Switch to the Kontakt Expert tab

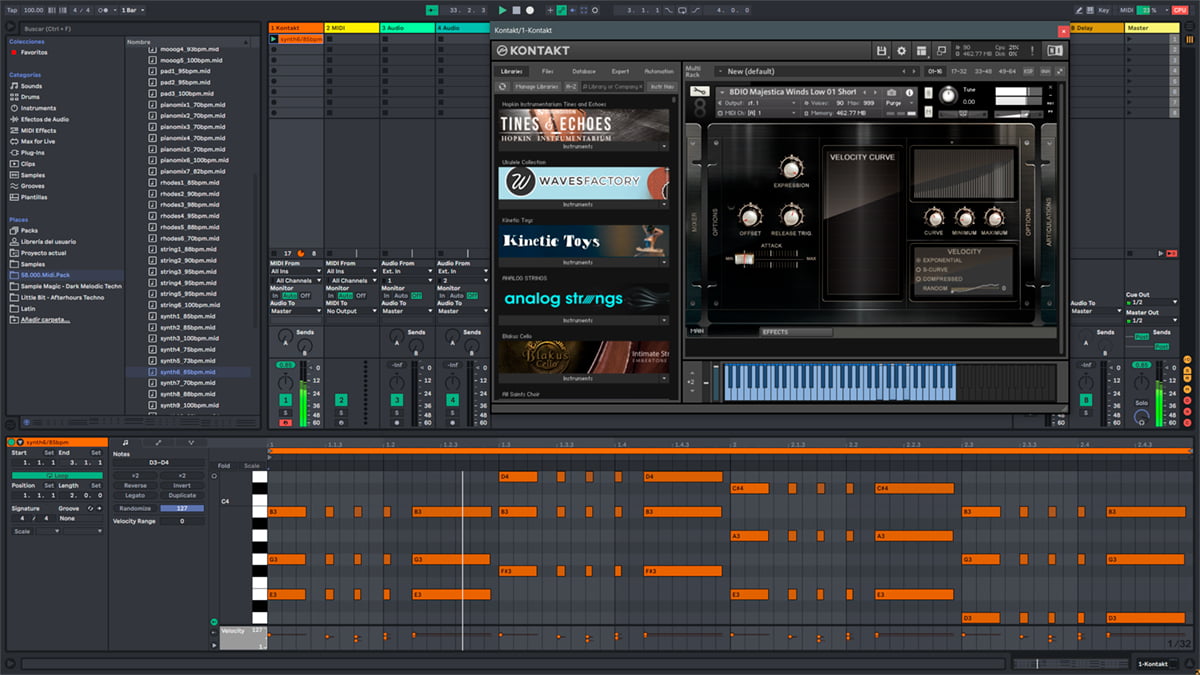click(620, 71)
